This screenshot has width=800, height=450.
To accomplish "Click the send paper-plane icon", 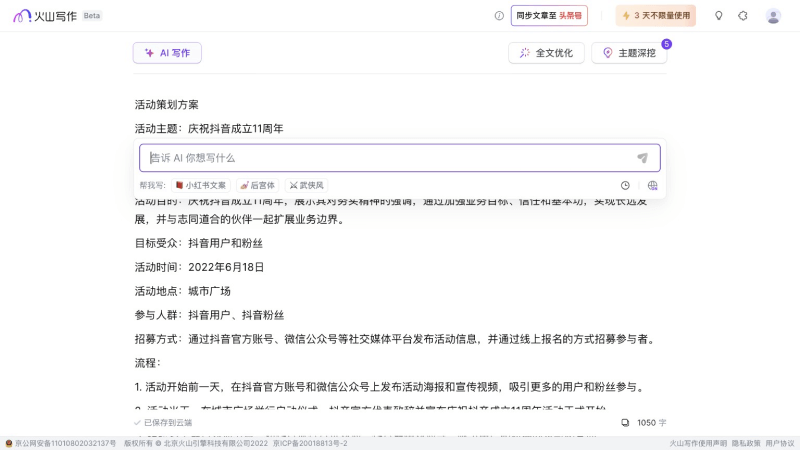I will (x=642, y=158).
